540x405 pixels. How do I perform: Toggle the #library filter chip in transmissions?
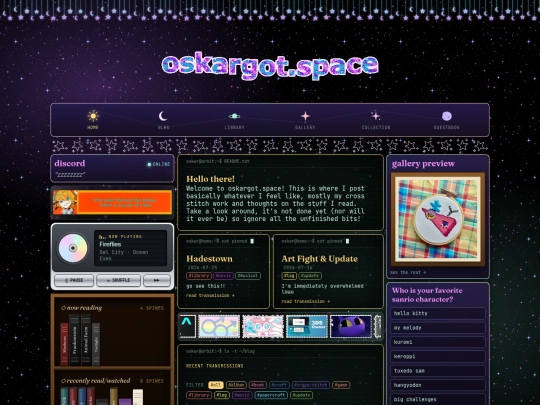coord(199,395)
